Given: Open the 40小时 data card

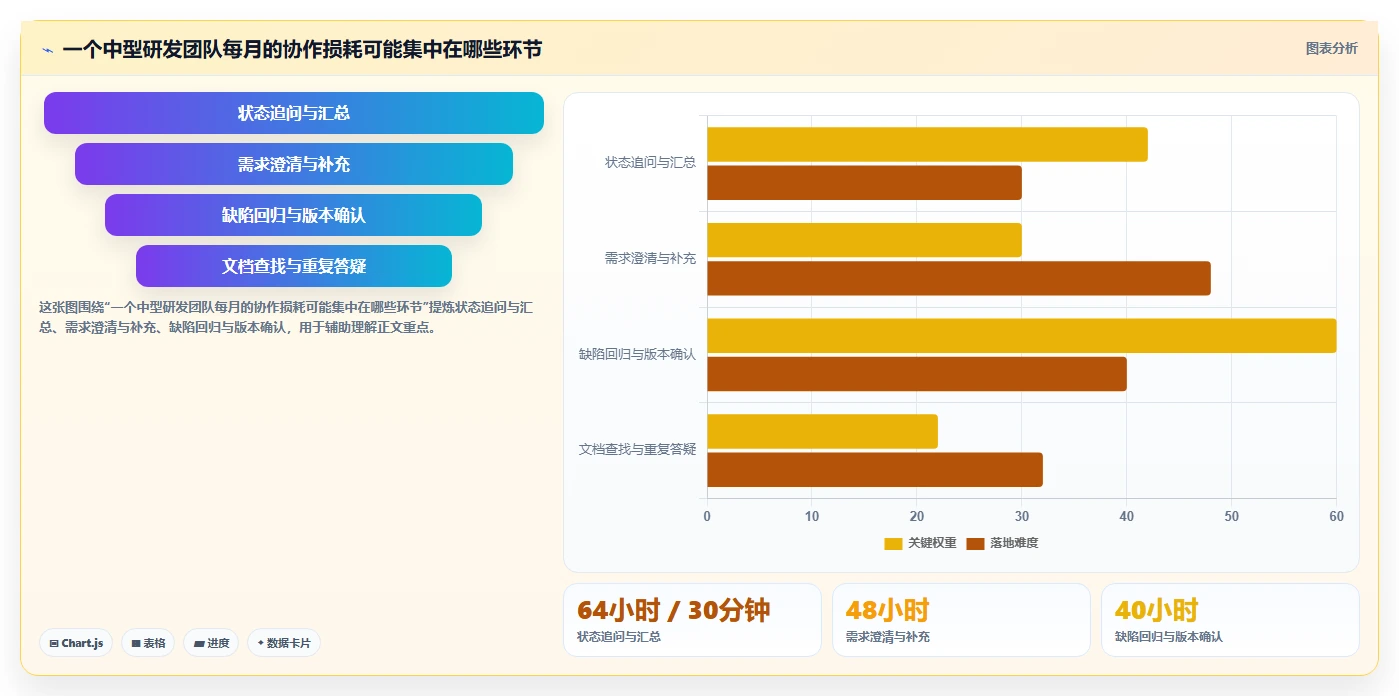Looking at the screenshot, I should click(1230, 620).
